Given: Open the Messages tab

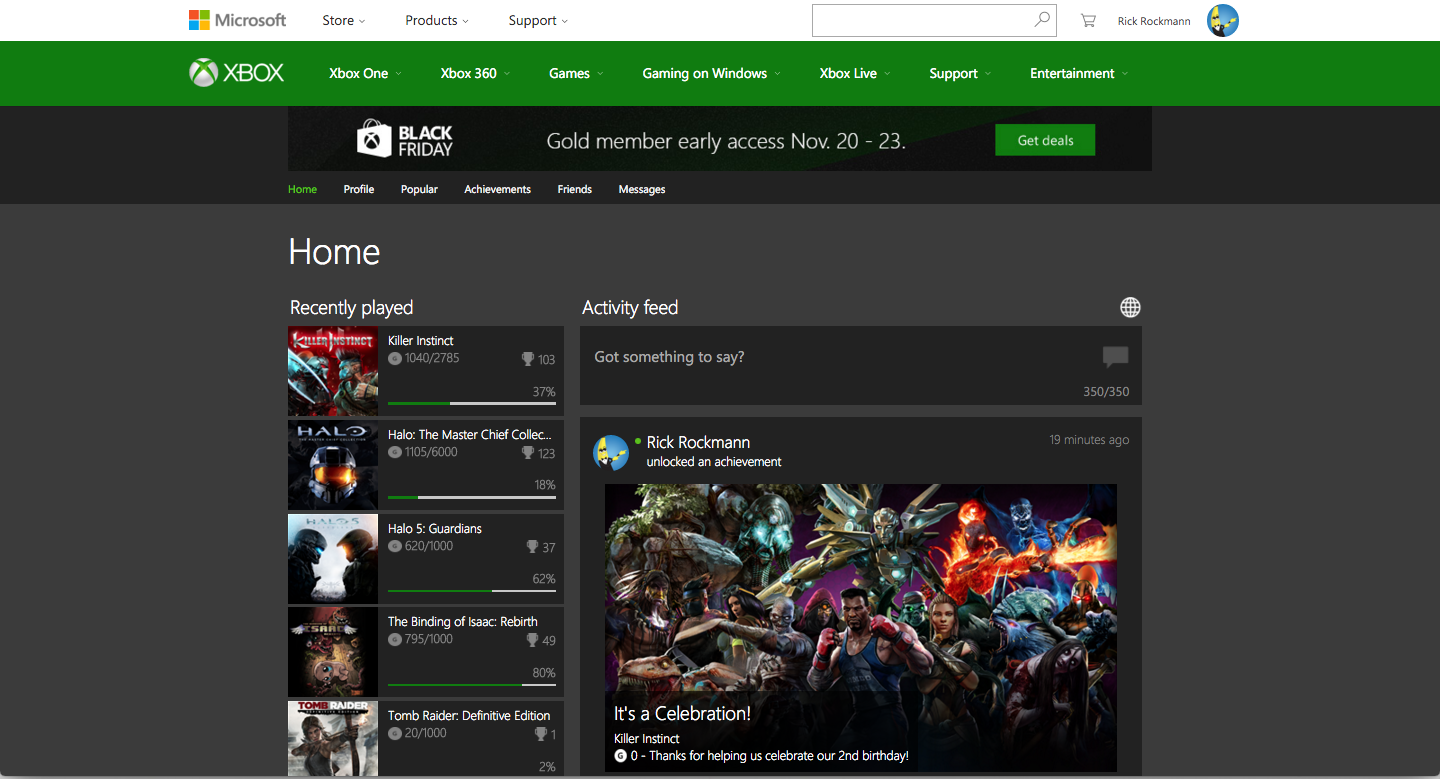Looking at the screenshot, I should (642, 189).
